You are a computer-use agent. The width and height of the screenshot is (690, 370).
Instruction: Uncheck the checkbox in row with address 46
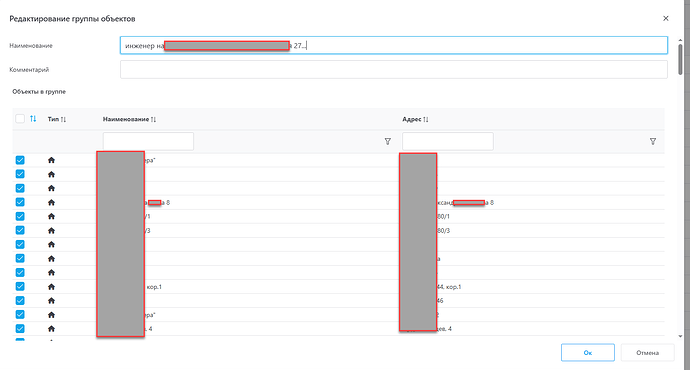click(x=20, y=300)
